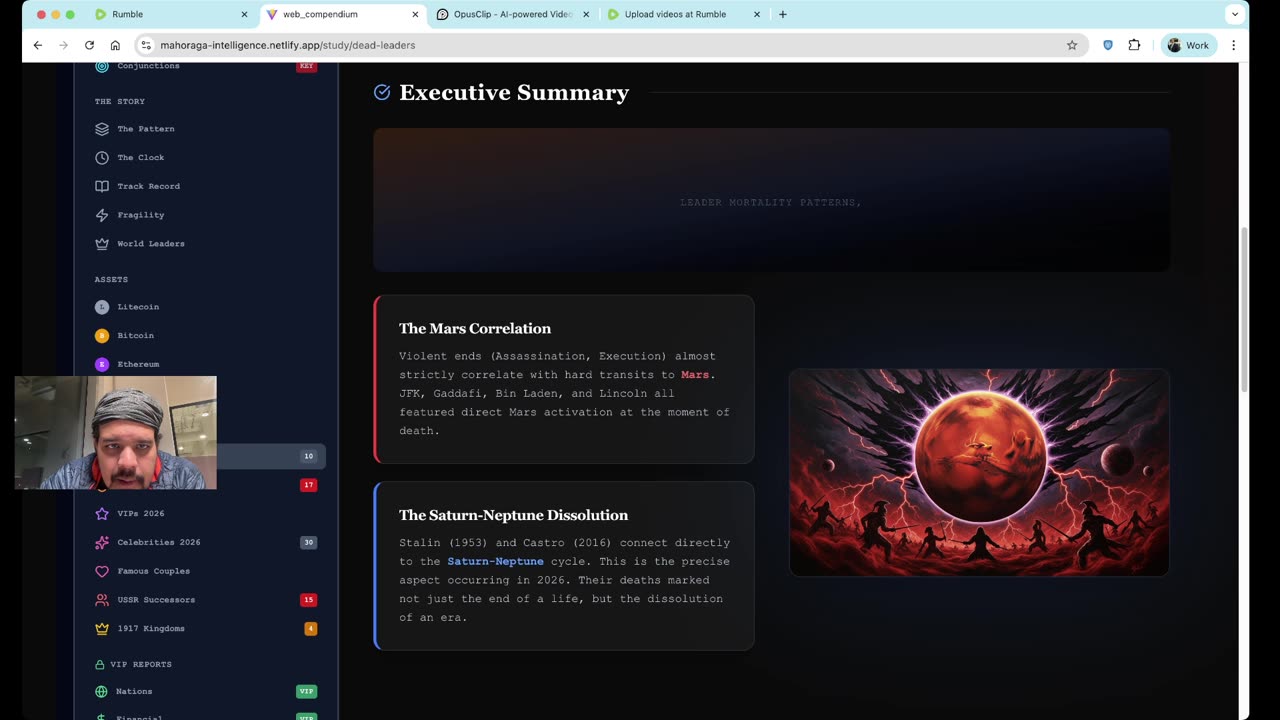Click the purple Ethereum coin icon
1280x720 pixels.
click(x=102, y=364)
